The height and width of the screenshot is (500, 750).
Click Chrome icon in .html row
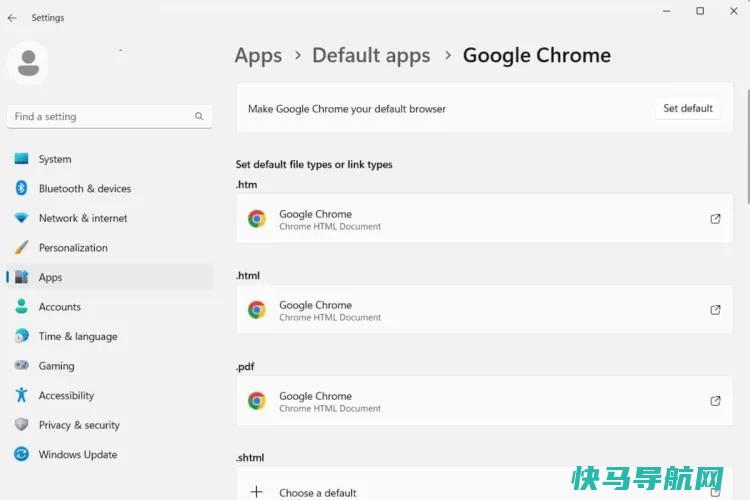pyautogui.click(x=257, y=310)
